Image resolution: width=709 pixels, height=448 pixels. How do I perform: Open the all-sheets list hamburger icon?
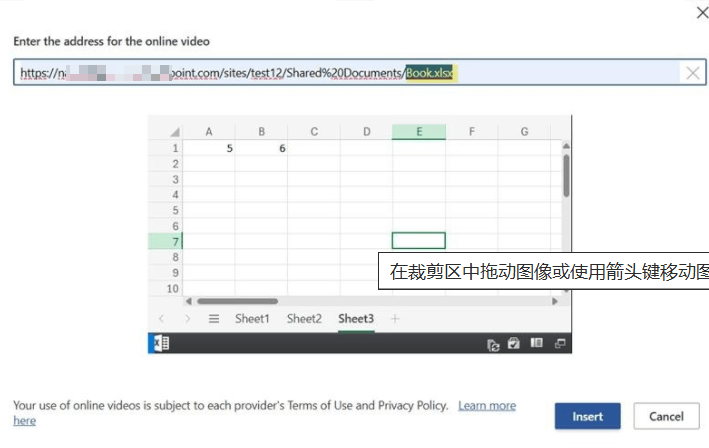pyautogui.click(x=214, y=319)
